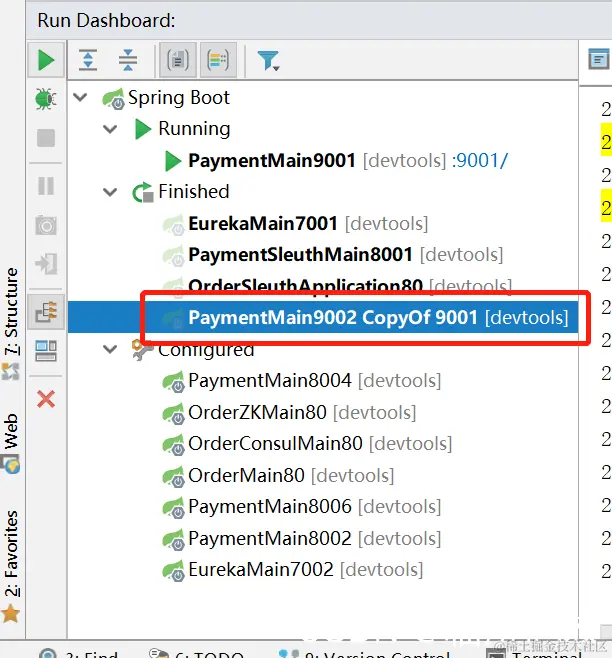Select the Running group node
This screenshot has height=658, width=612.
pyautogui.click(x=194, y=129)
